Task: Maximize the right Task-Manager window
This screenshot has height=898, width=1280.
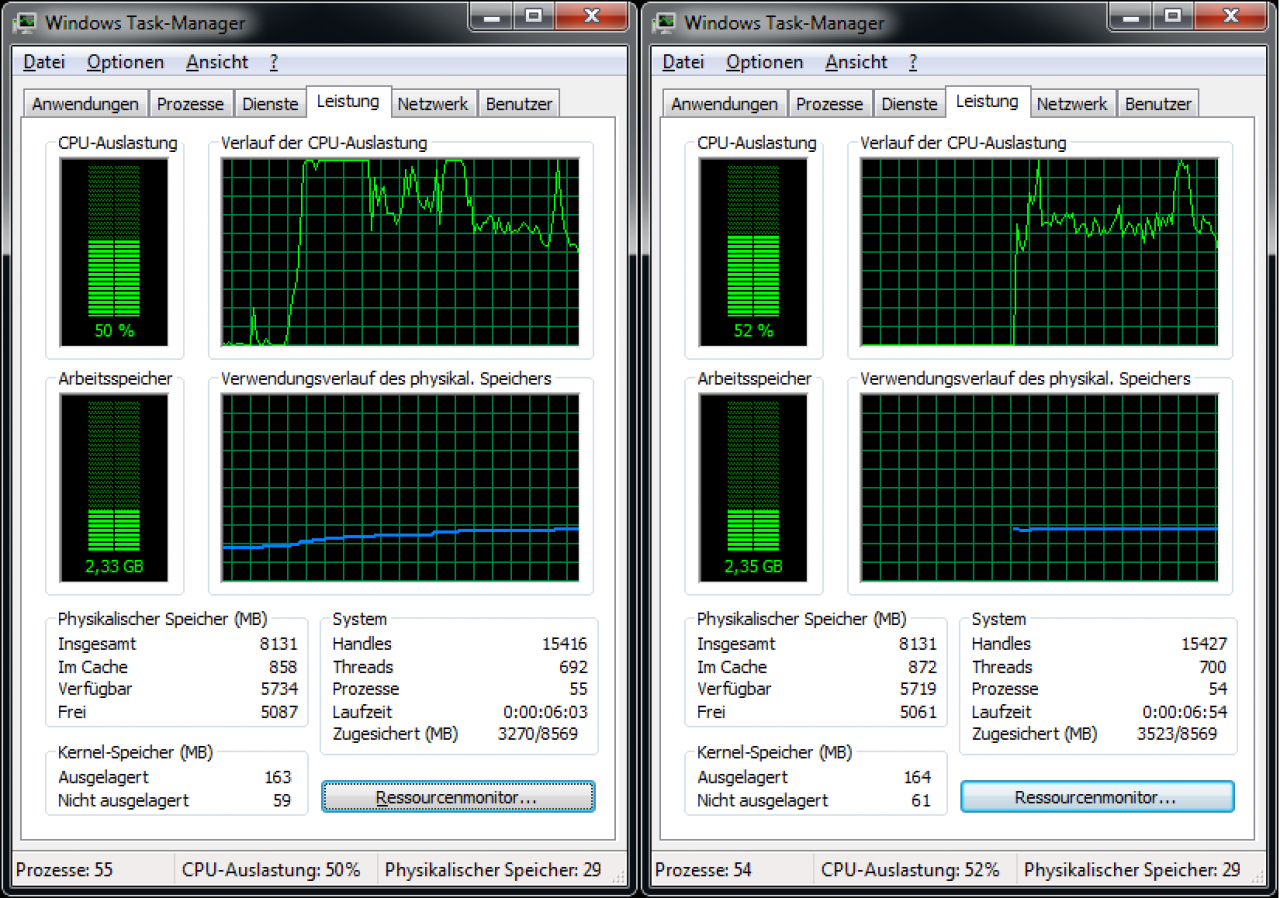Action: pos(1173,15)
